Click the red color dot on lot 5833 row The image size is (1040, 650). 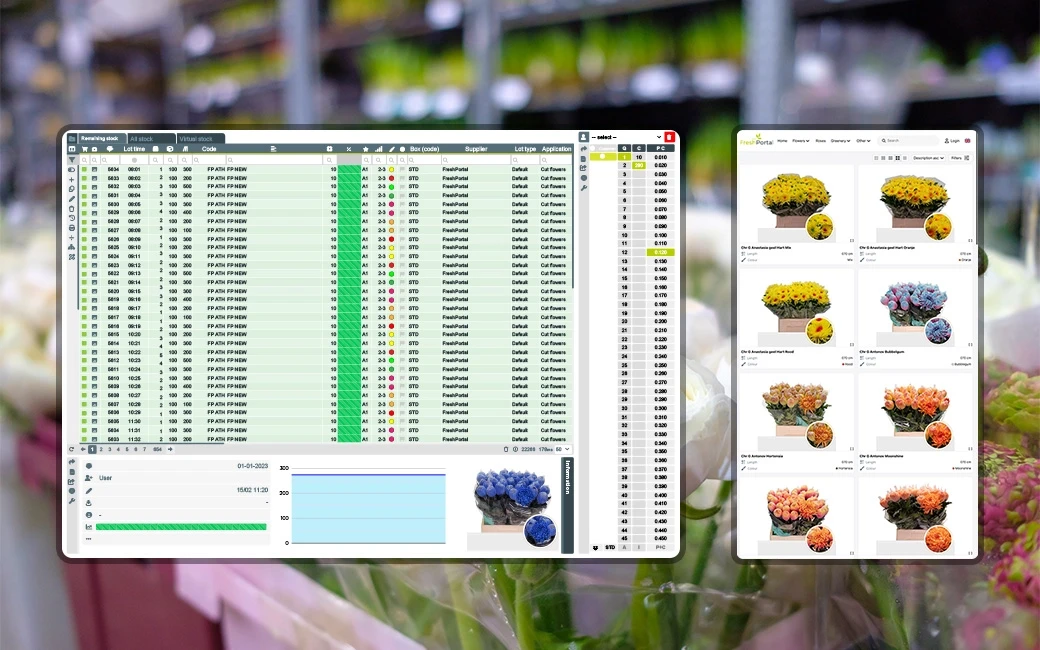coord(391,178)
